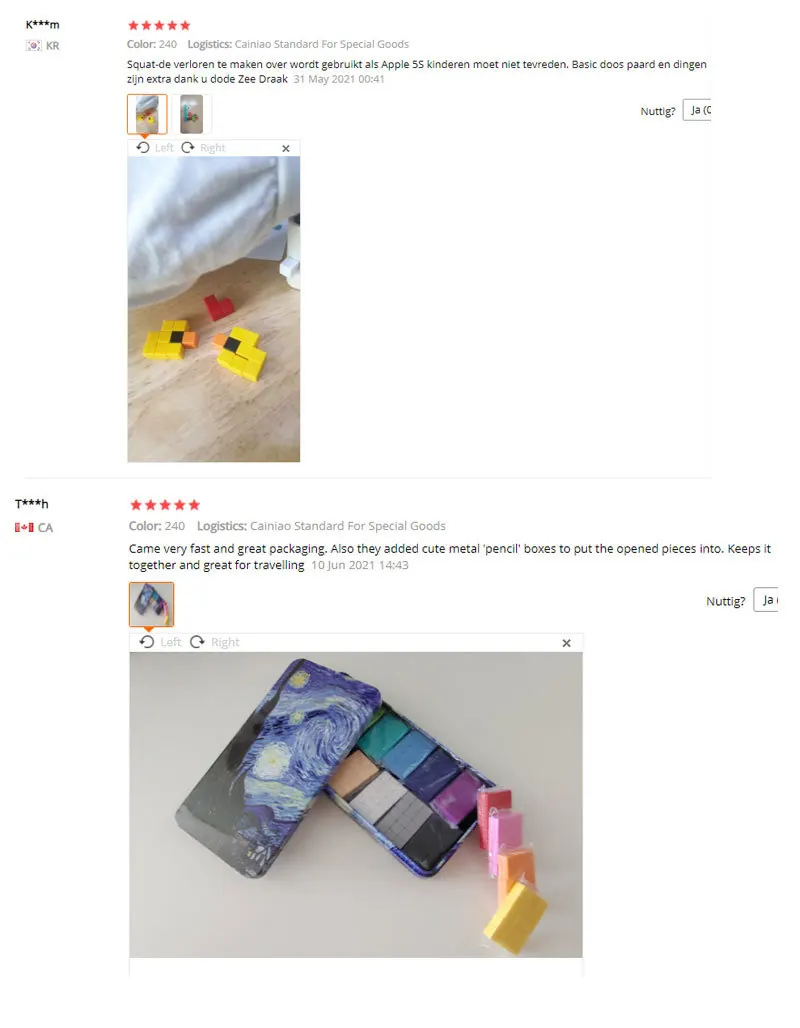800x1028 pixels.
Task: Mark T***h's review as helpful with Ja
Action: pyautogui.click(x=766, y=600)
